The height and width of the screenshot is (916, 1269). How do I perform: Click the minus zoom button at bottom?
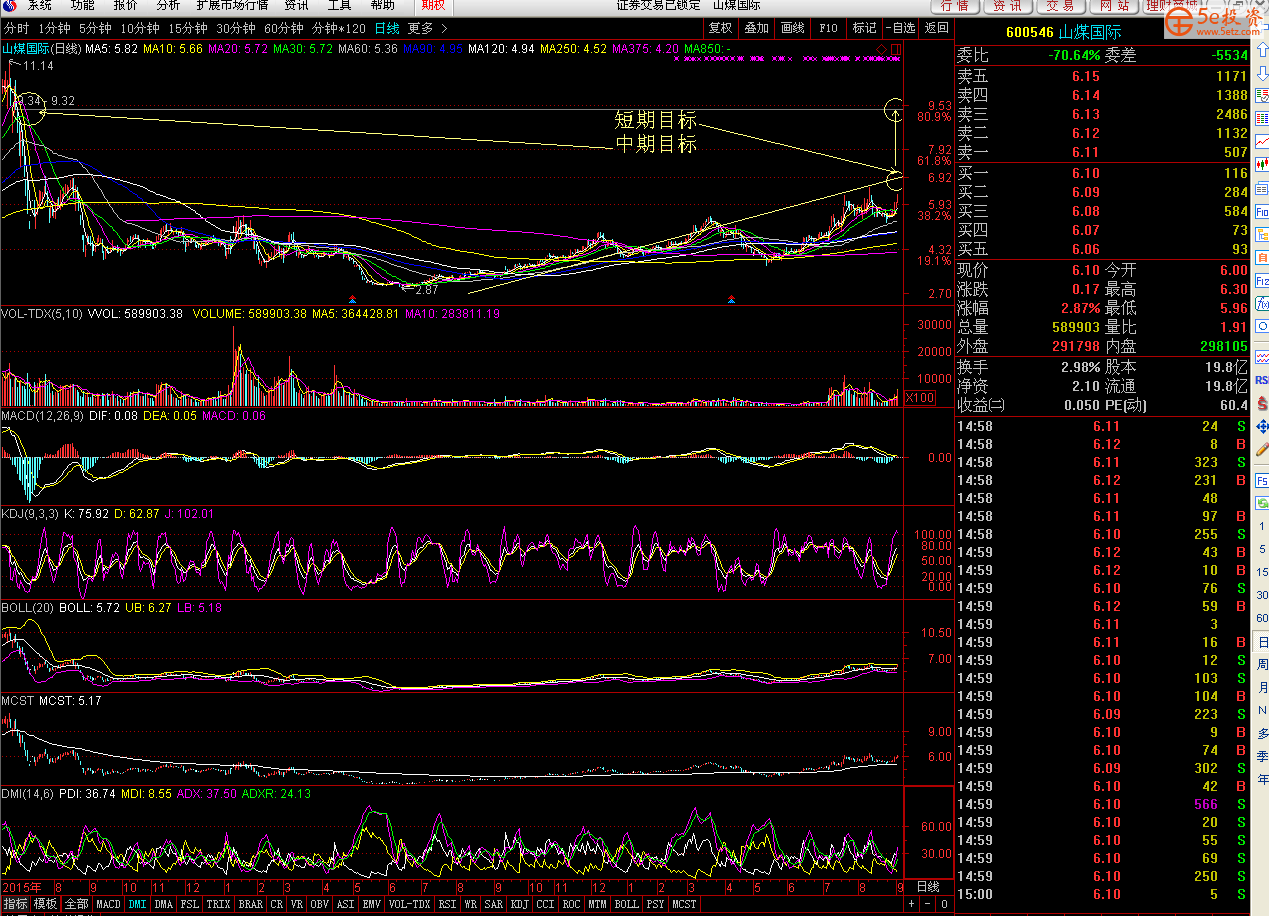(x=927, y=904)
